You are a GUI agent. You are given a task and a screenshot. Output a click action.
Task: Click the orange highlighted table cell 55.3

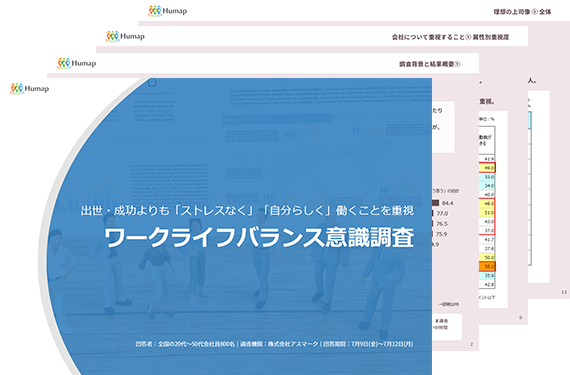pos(487,266)
